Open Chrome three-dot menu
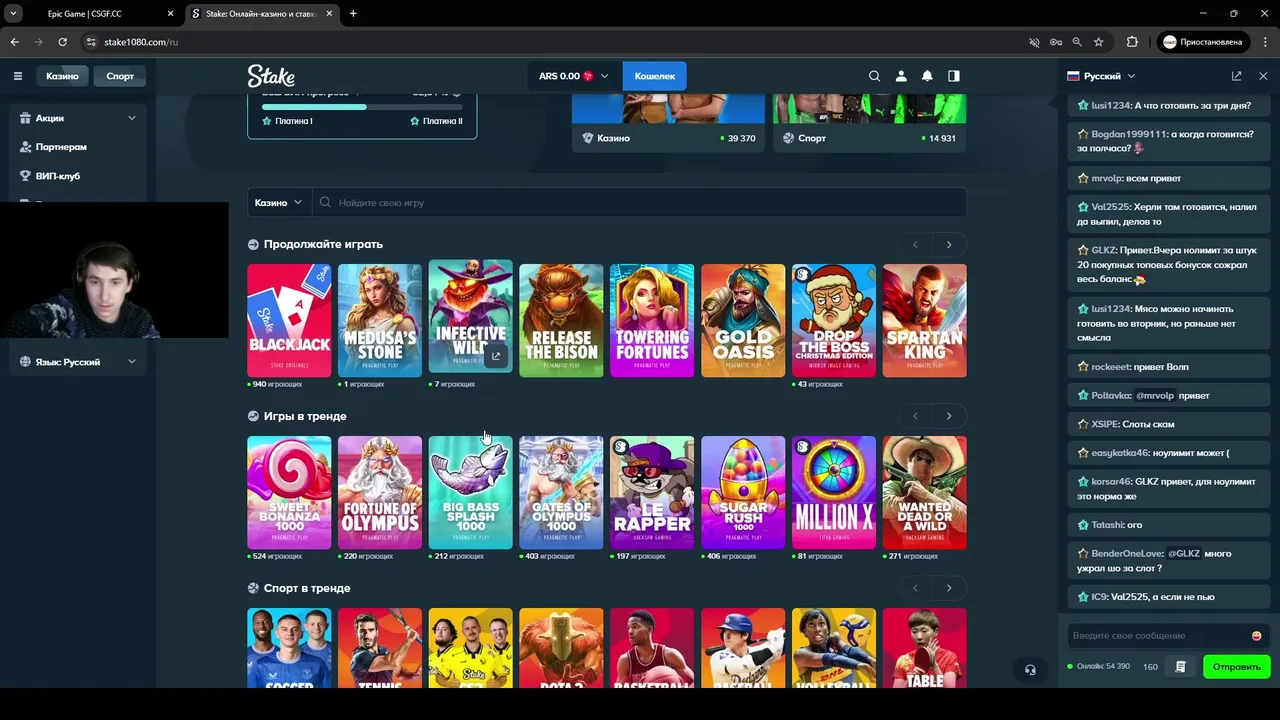This screenshot has width=1280, height=720. click(x=1263, y=42)
